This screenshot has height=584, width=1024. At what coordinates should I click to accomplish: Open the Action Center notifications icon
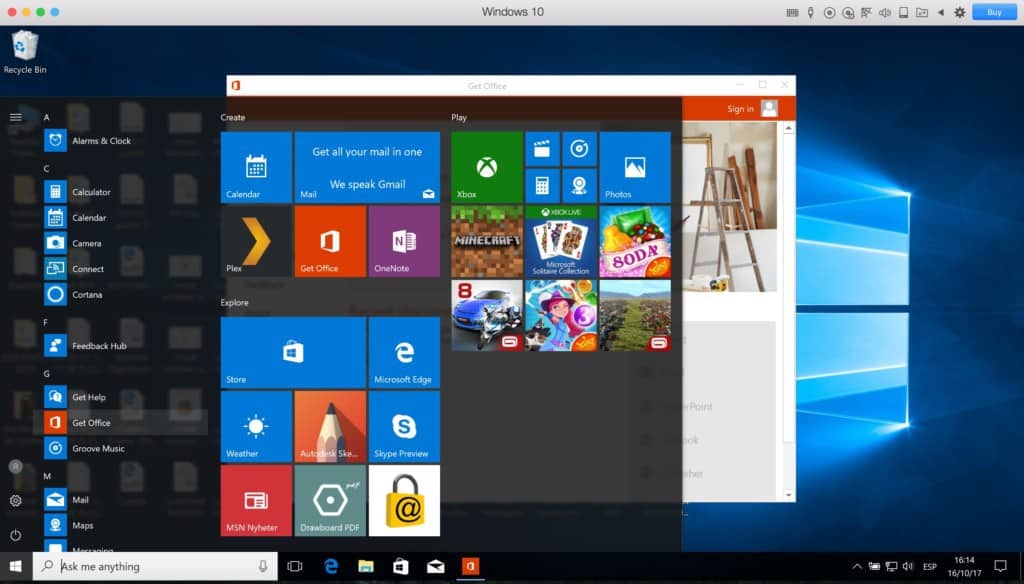(1000, 566)
